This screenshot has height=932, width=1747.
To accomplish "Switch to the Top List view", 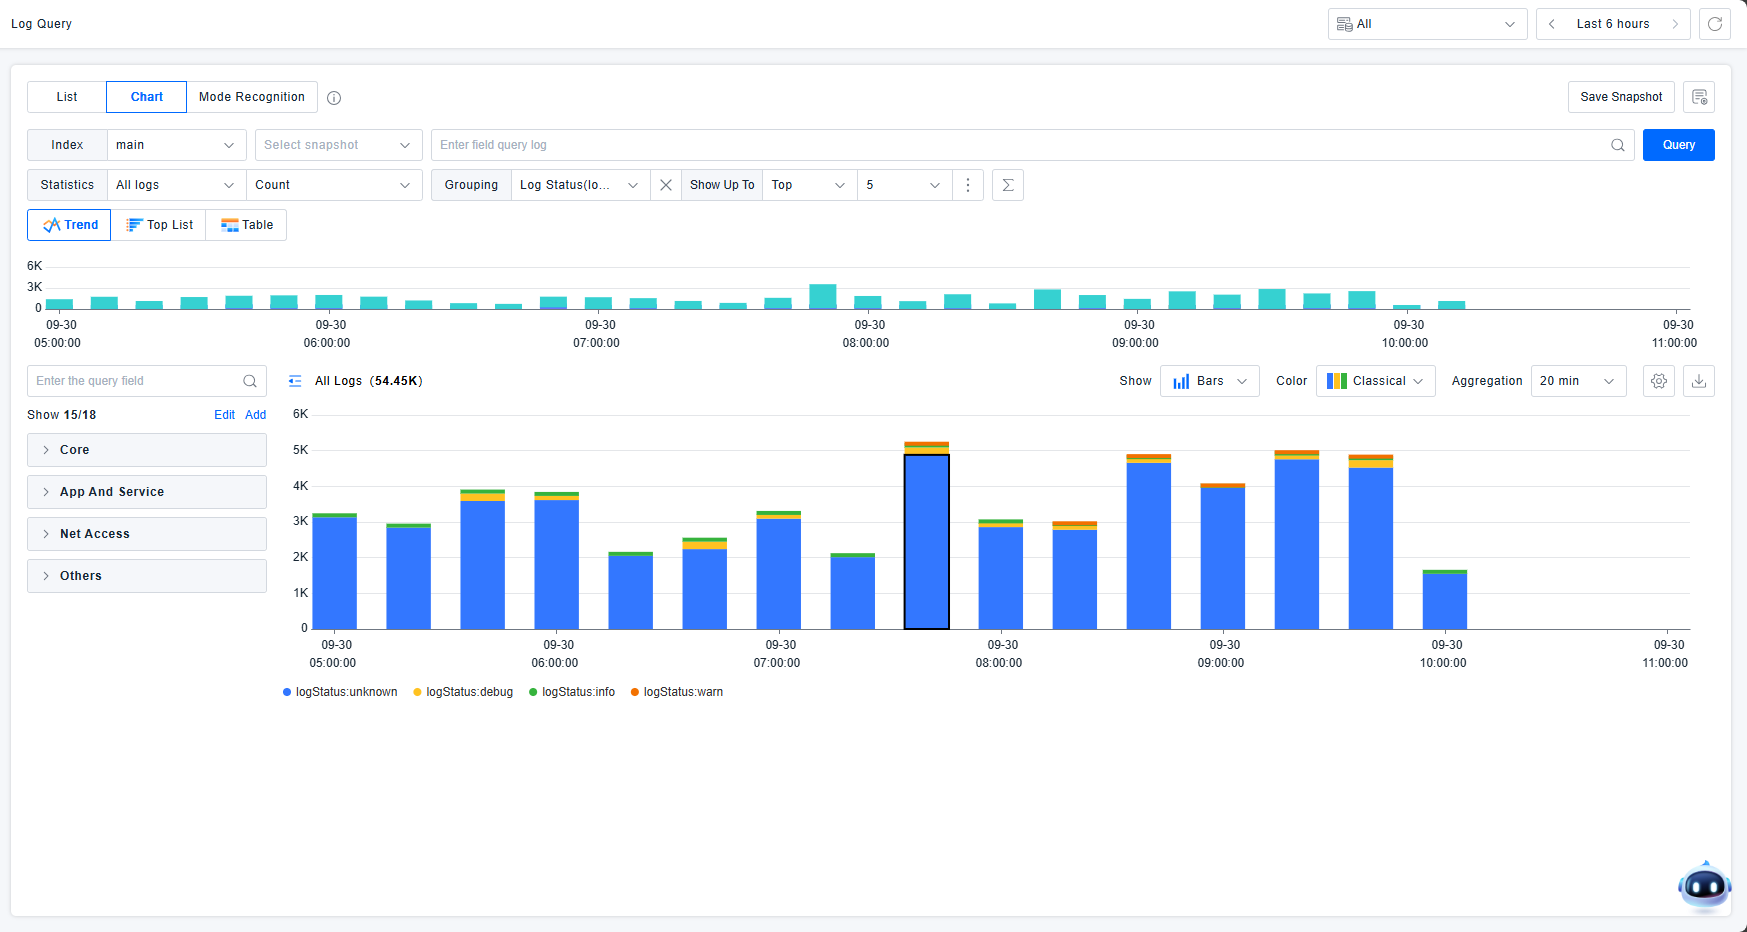I will point(159,225).
